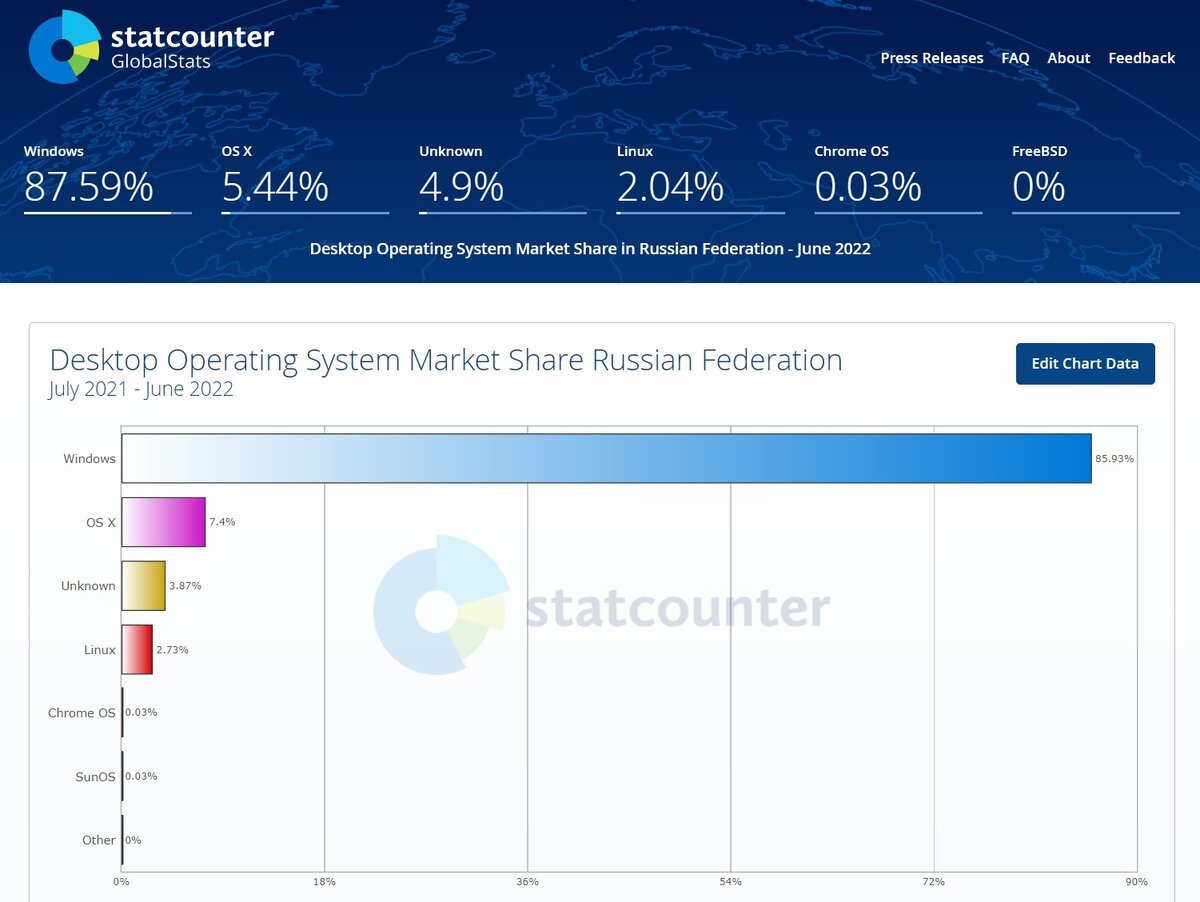Image resolution: width=1200 pixels, height=902 pixels.
Task: Open the Feedback link
Action: point(1141,58)
